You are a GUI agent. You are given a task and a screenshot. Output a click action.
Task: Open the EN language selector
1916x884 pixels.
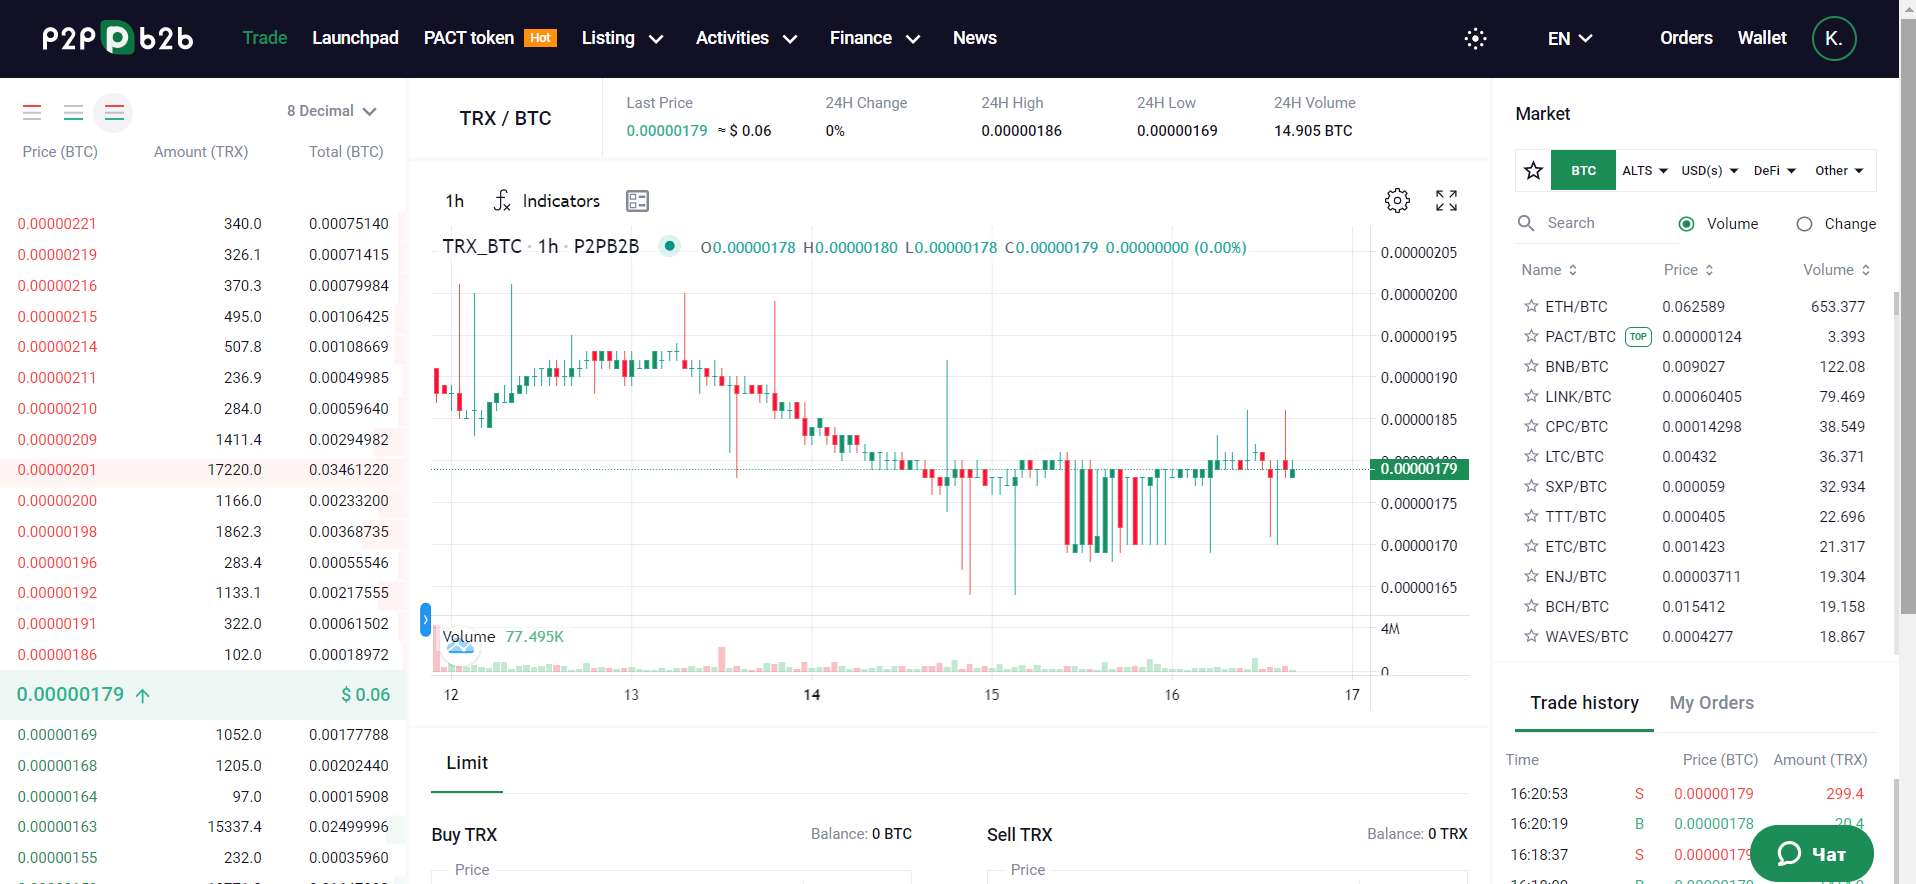click(1570, 38)
